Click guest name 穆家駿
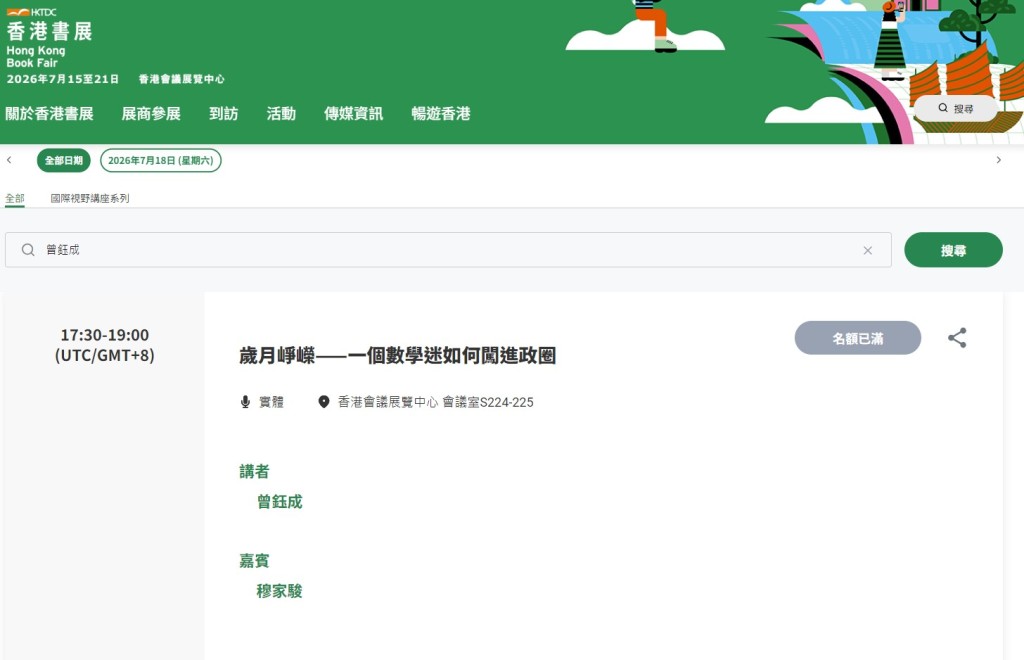This screenshot has height=660, width=1024. pyautogui.click(x=280, y=591)
